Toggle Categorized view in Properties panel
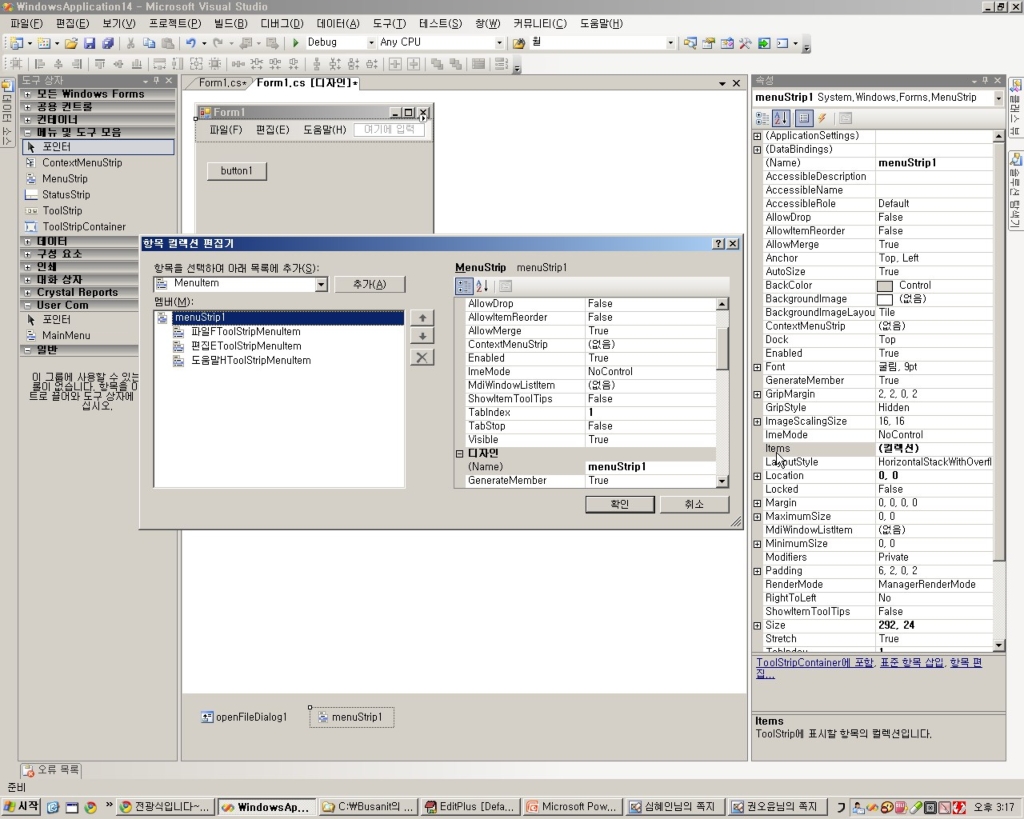The width and height of the screenshot is (1024, 819). point(762,118)
